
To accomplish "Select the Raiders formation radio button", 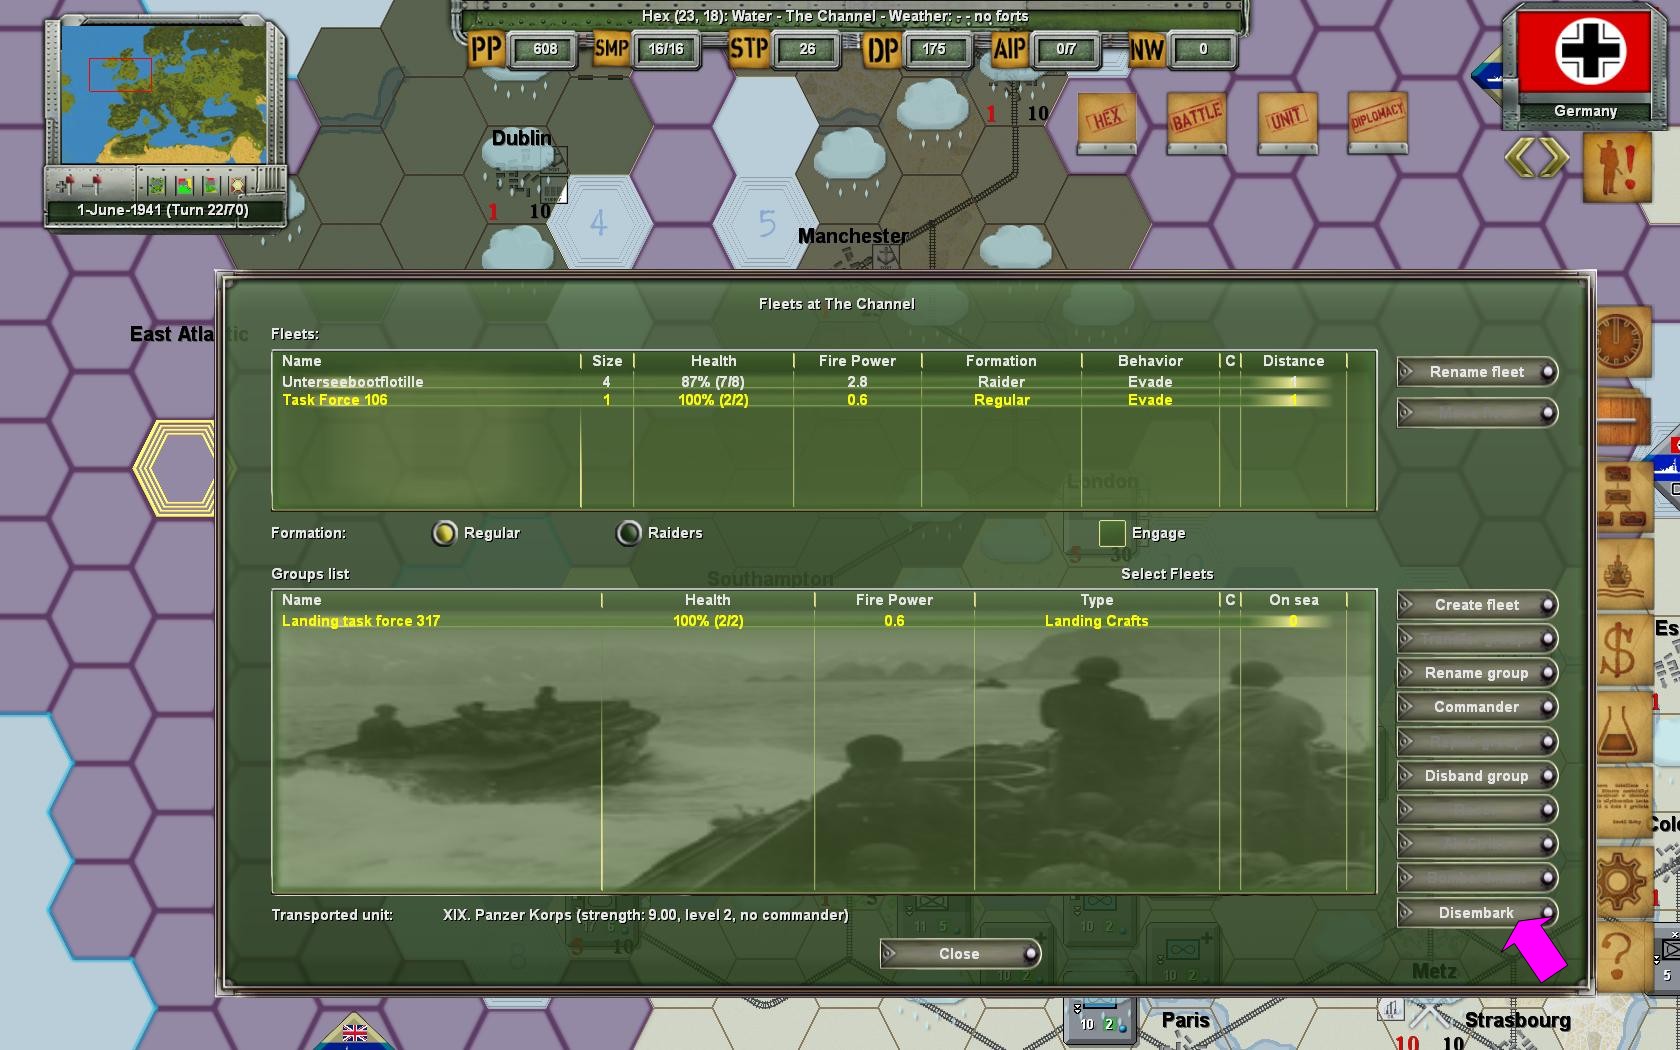I will (628, 533).
